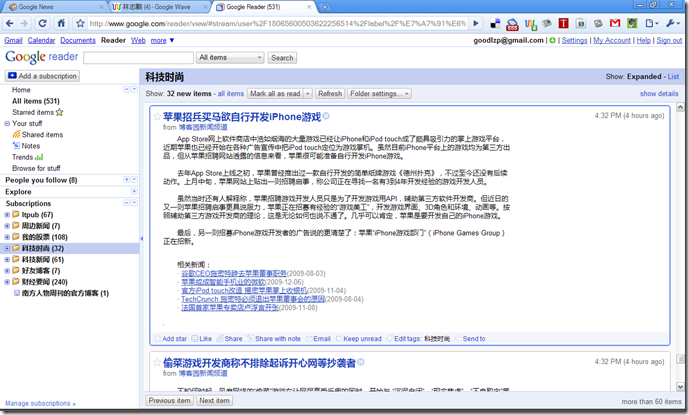This screenshot has width=689, height=415.
Task: Expand the 我的股票 (108) folder
Action: click(7, 237)
